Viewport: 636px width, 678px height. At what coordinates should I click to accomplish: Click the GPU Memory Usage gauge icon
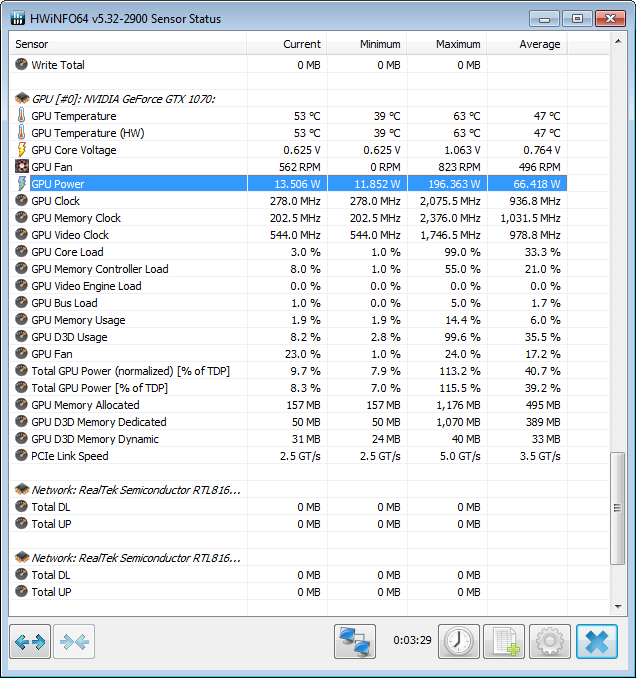(21, 320)
